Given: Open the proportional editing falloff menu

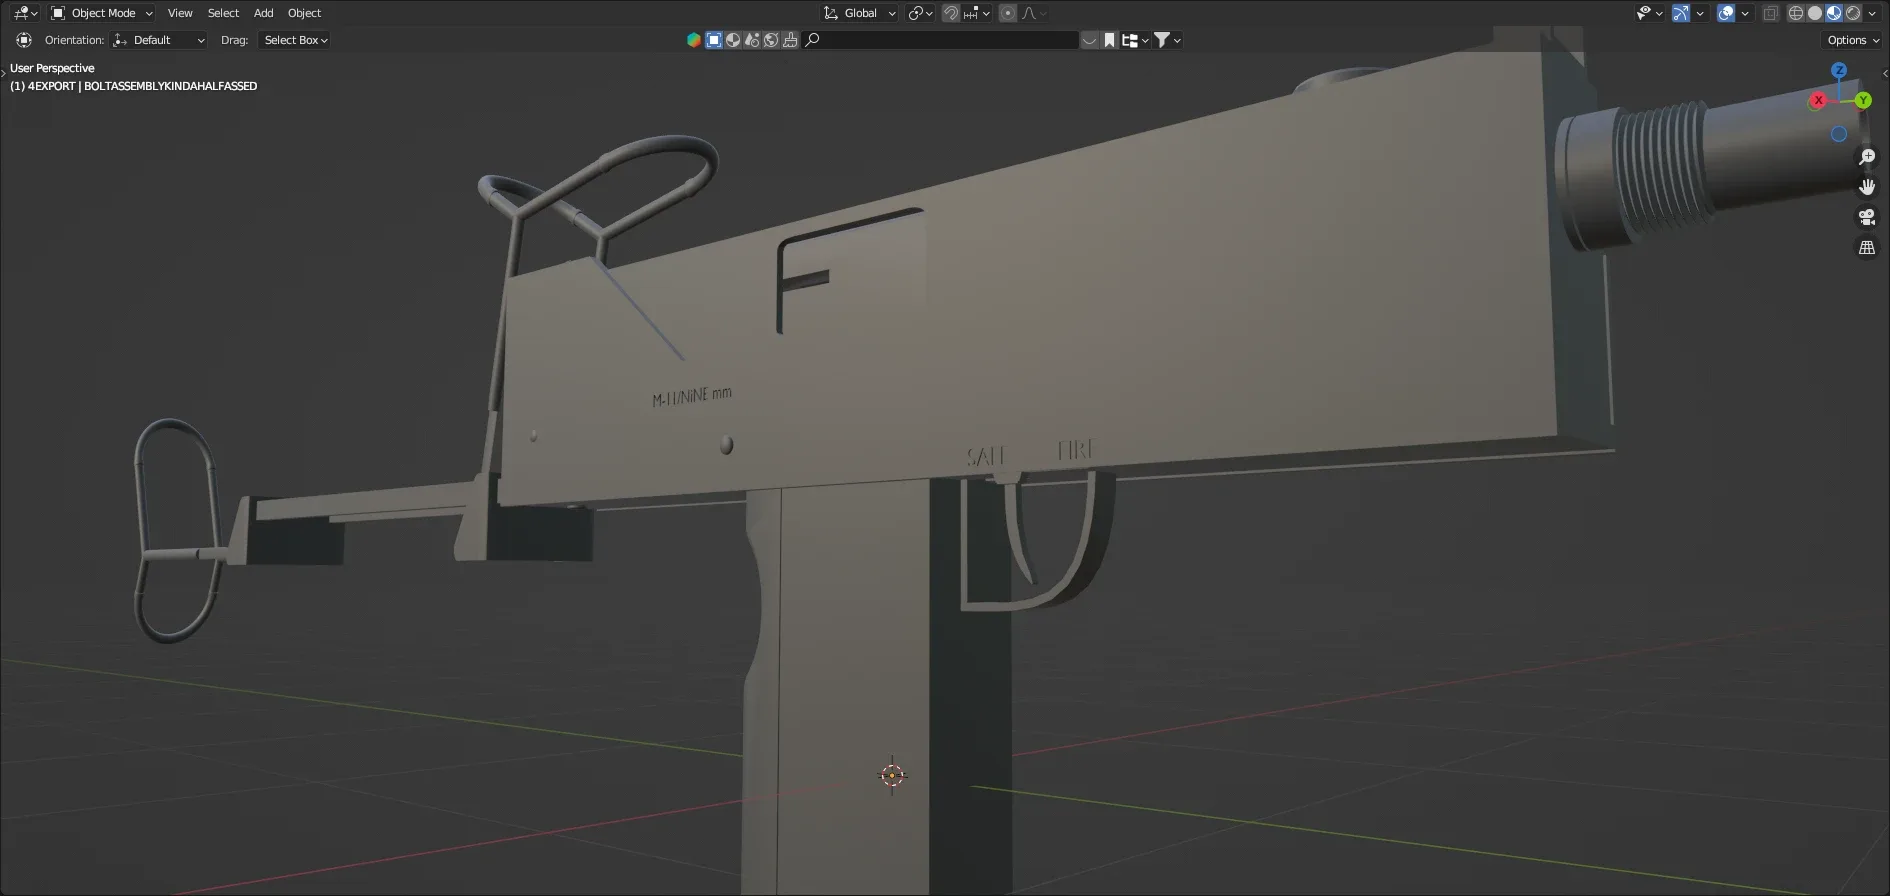Looking at the screenshot, I should pos(1033,13).
